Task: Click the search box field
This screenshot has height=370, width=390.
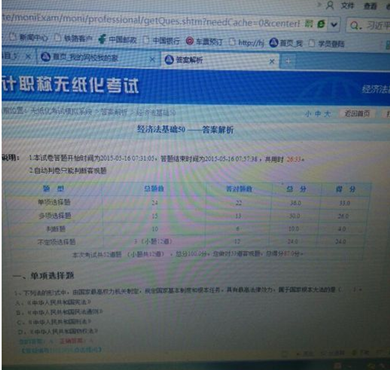Action: pyautogui.click(x=368, y=25)
